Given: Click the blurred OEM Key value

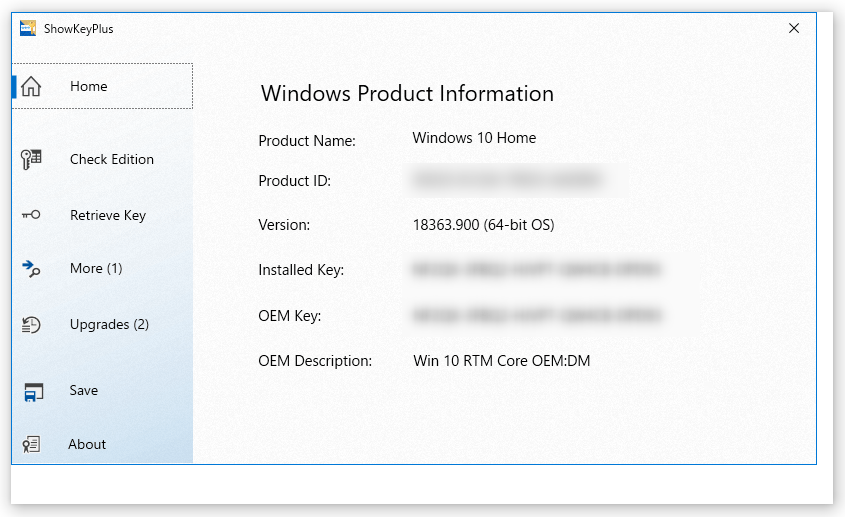Looking at the screenshot, I should [x=536, y=315].
